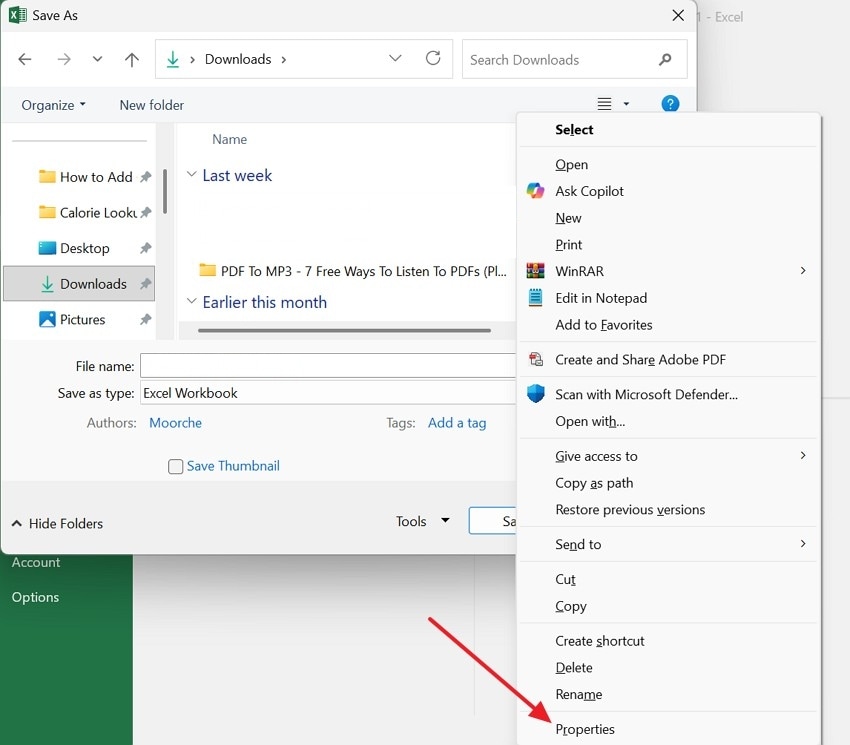Image resolution: width=850 pixels, height=745 pixels.
Task: Click the Copilot icon in the context menu
Action: 536,191
